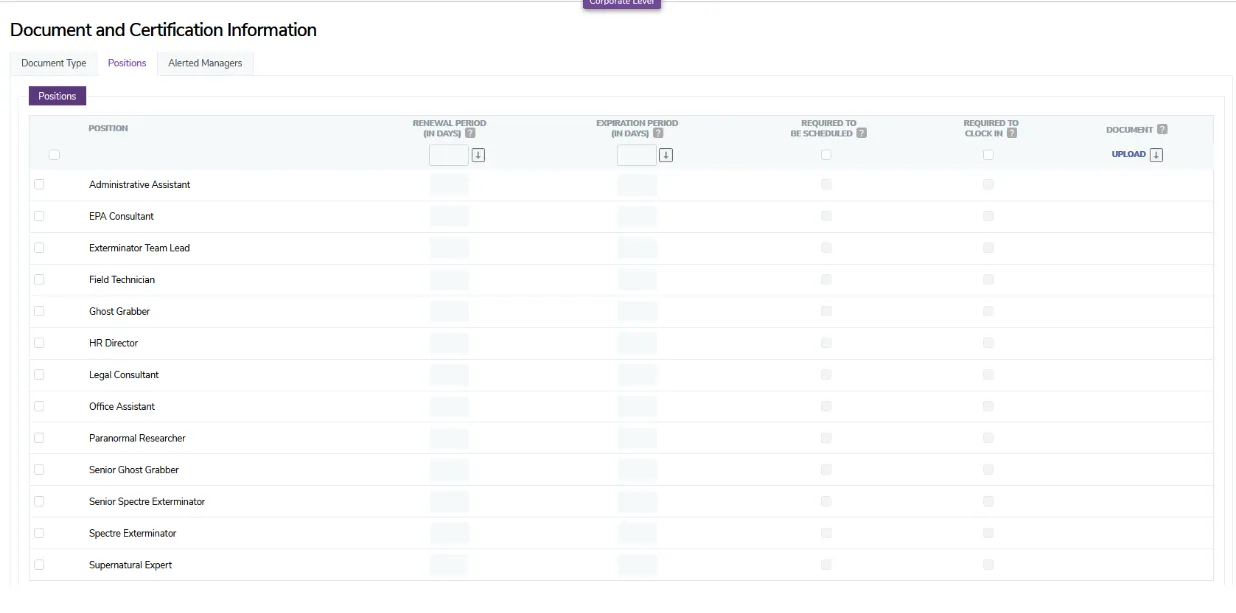
Task: Toggle Legal Consultant required to be scheduled
Action: coord(826,375)
